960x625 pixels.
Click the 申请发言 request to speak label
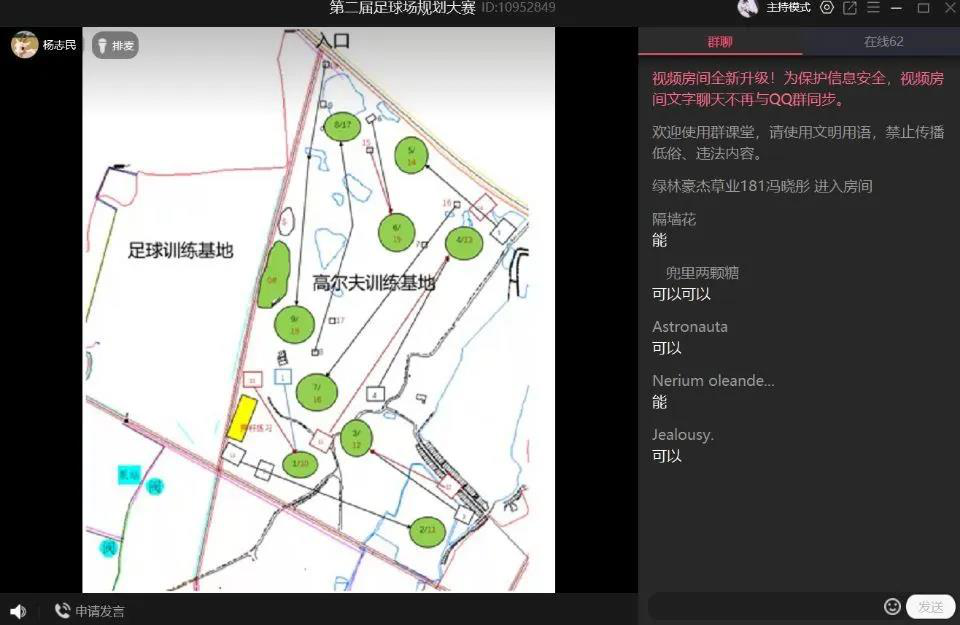(100, 611)
